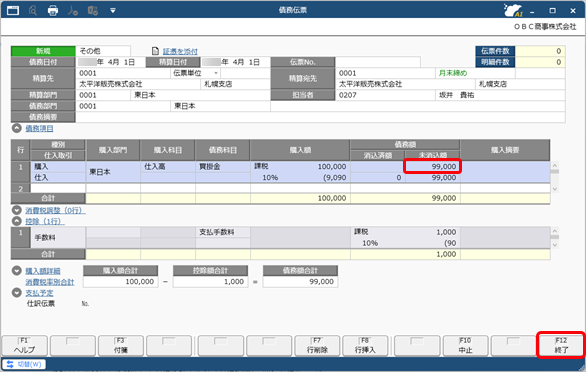
Task: Click down arrow of 債務項目 table scrollbar
Action: pos(555,189)
